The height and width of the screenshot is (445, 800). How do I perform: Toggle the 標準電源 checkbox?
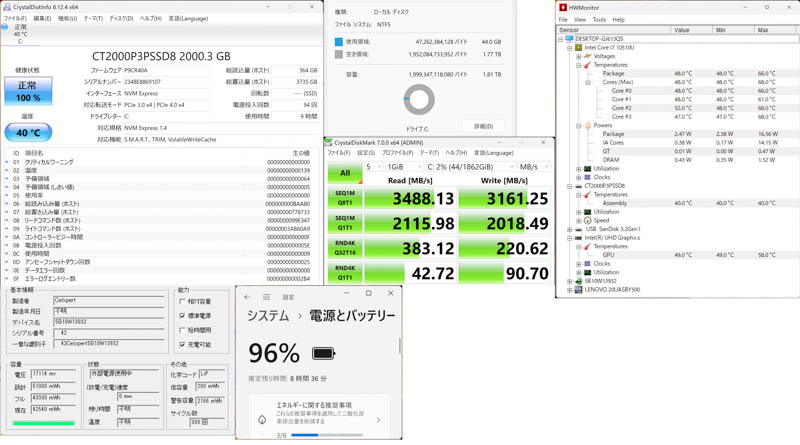182,316
